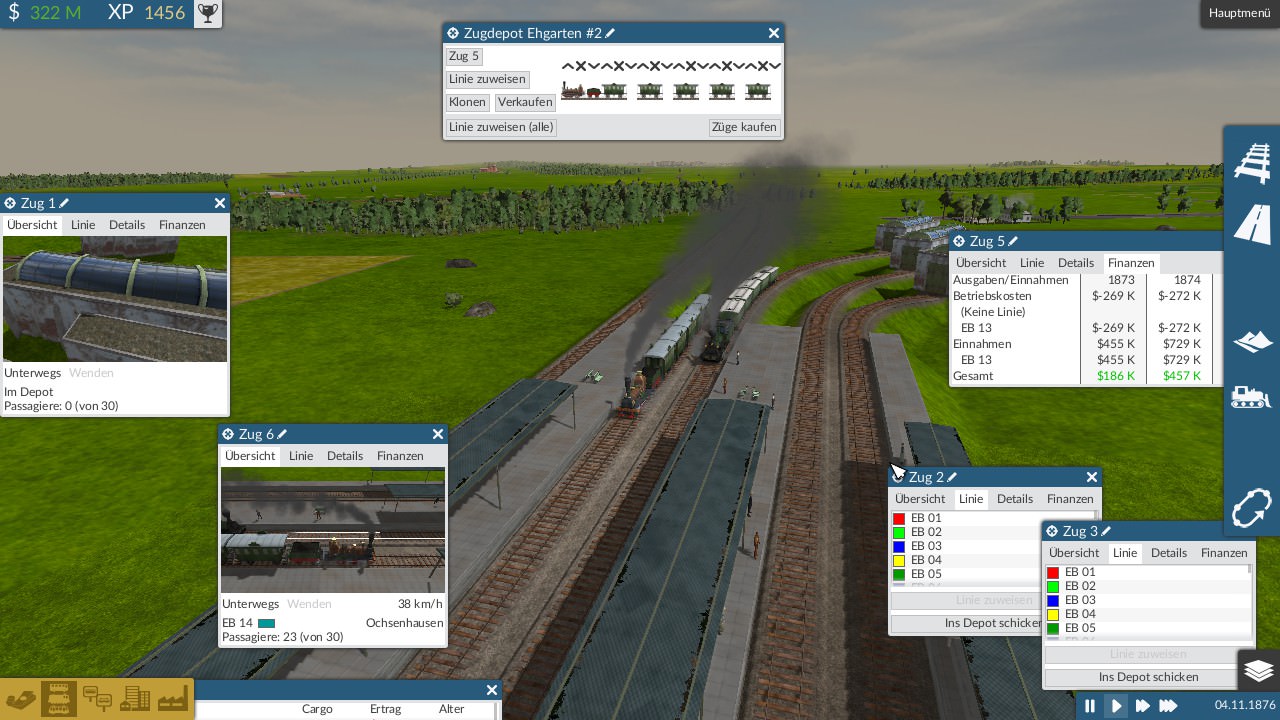Click Zug 6 camera preview thumbnail
Screen dimensions: 1280x720
point(333,530)
